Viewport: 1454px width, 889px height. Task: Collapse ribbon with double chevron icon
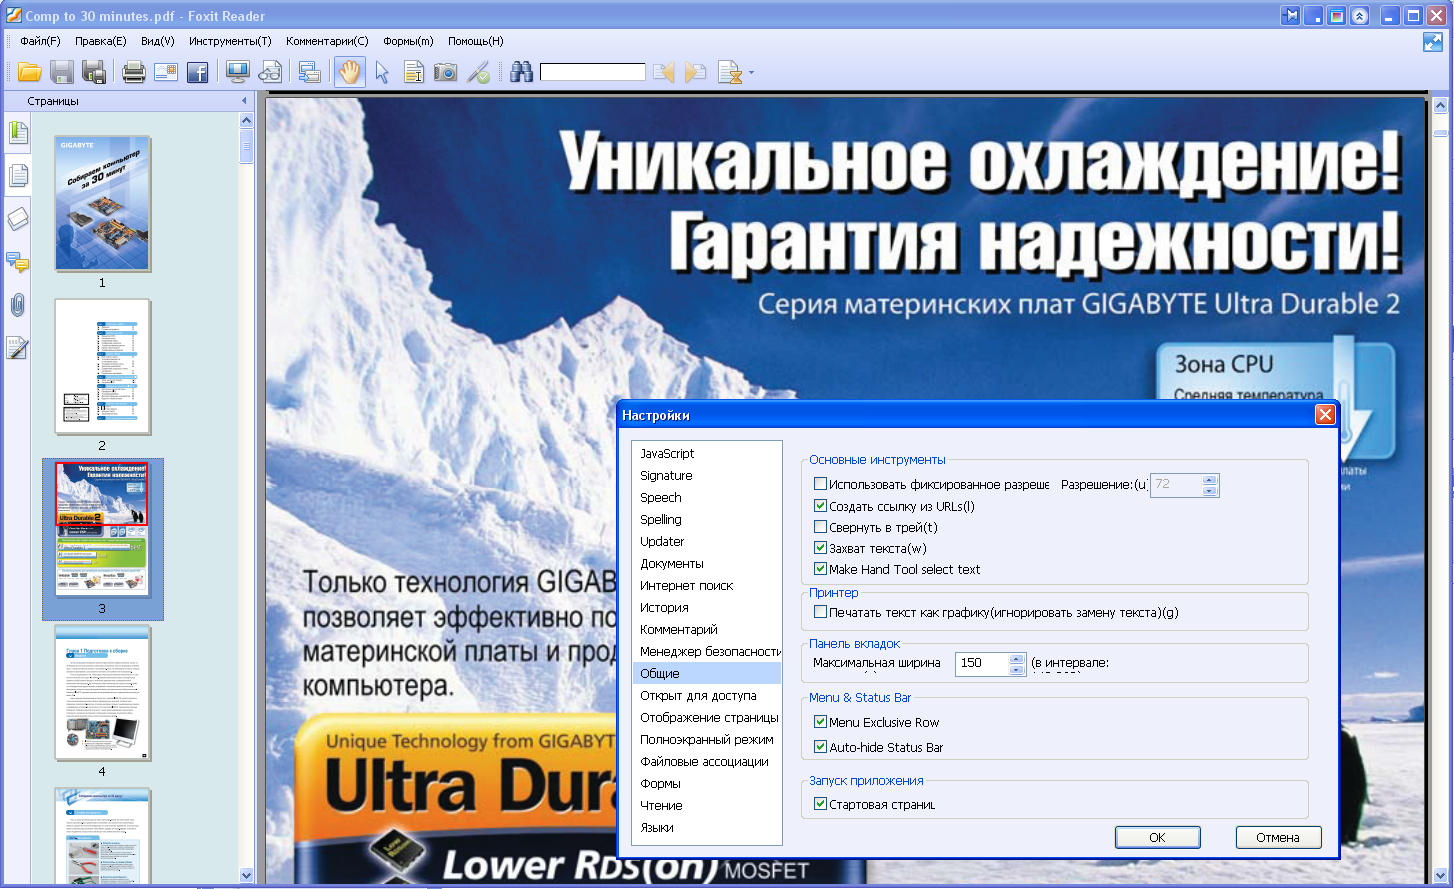[1359, 15]
